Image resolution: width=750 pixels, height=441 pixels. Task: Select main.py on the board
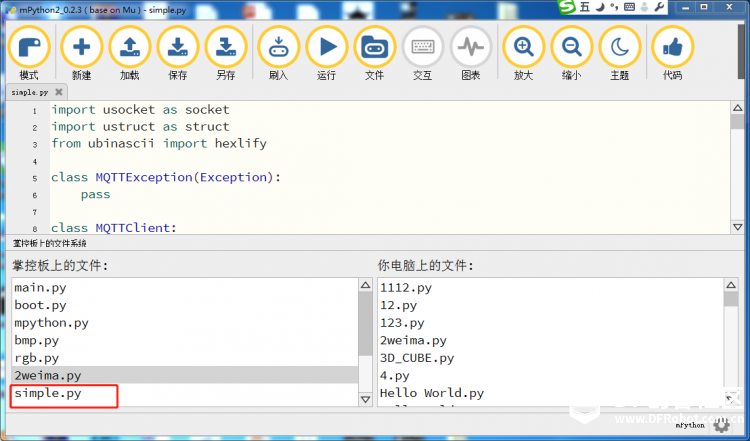(x=185, y=287)
